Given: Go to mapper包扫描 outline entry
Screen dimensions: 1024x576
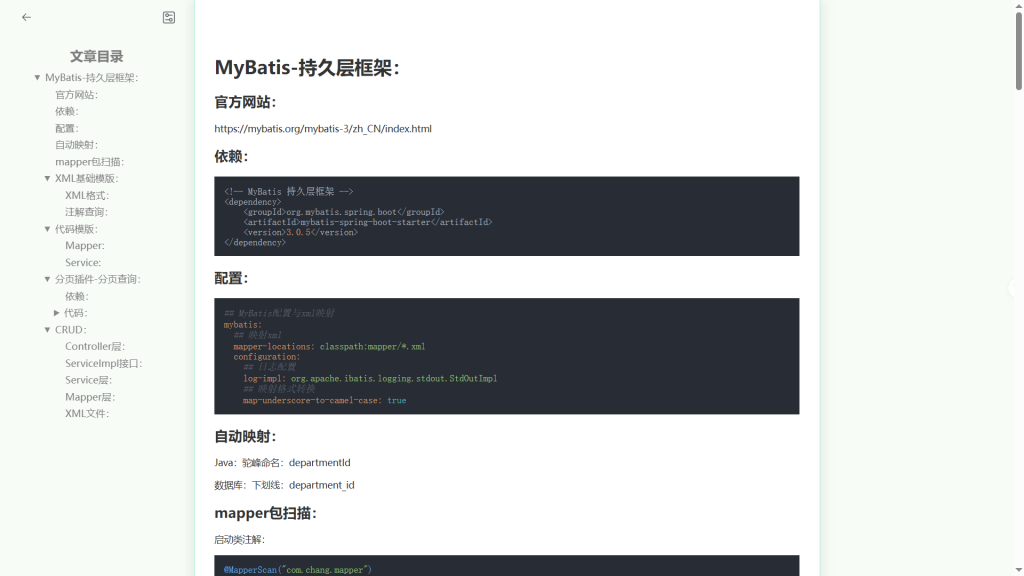Looking at the screenshot, I should coord(89,162).
